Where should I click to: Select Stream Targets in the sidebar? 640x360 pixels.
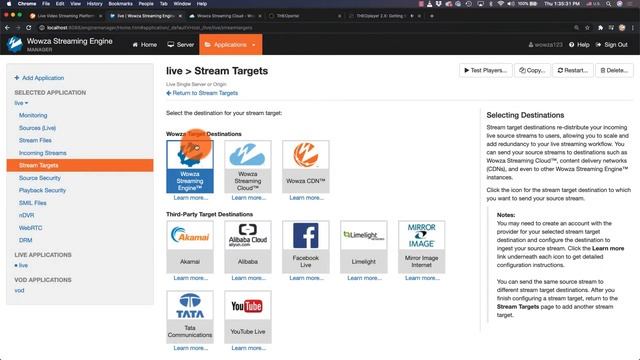click(x=80, y=165)
